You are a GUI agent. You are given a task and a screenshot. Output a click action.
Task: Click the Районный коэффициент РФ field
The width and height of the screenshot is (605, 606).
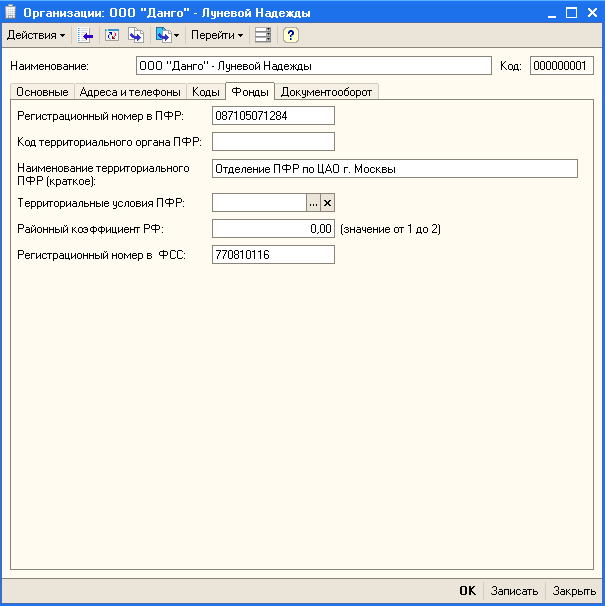click(x=273, y=229)
